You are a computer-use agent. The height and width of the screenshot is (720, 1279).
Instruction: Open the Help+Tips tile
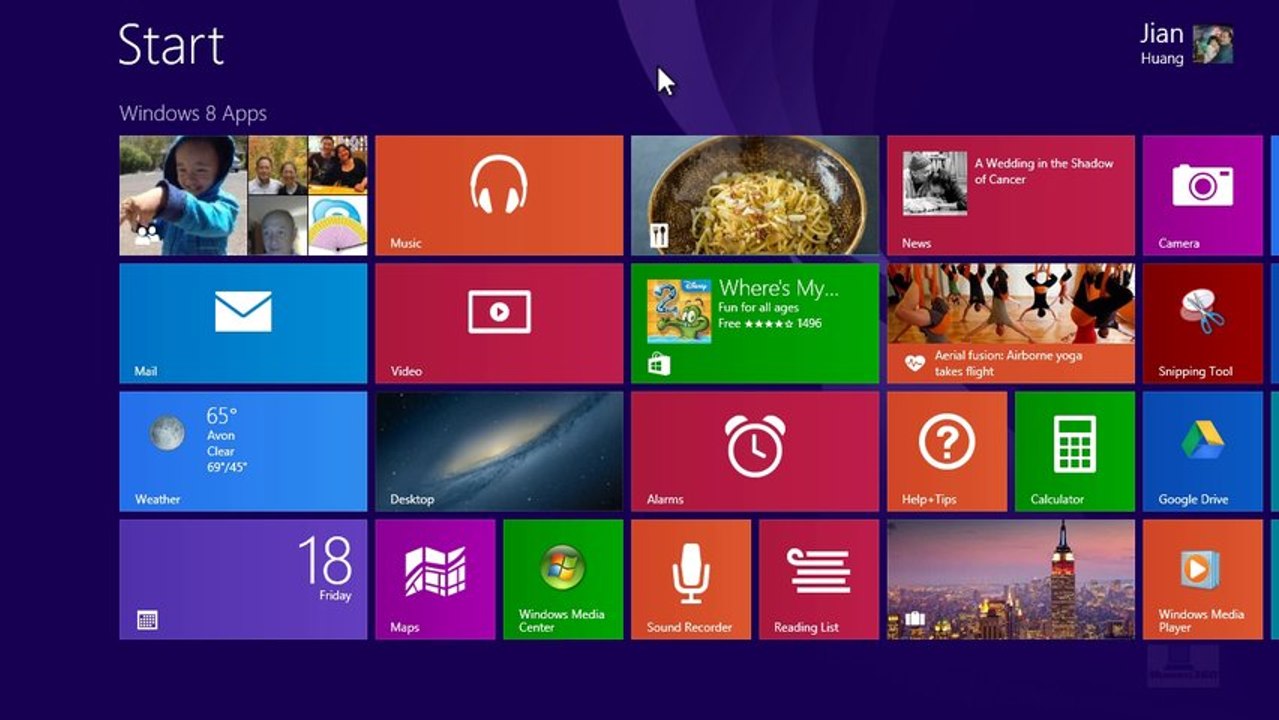[947, 451]
